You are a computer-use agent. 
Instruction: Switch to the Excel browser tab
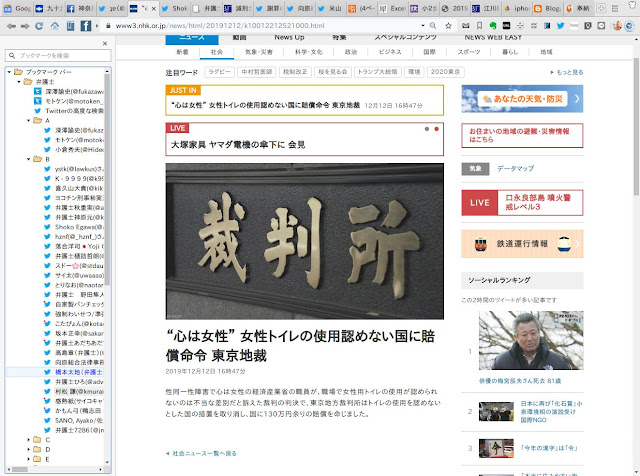click(392, 8)
